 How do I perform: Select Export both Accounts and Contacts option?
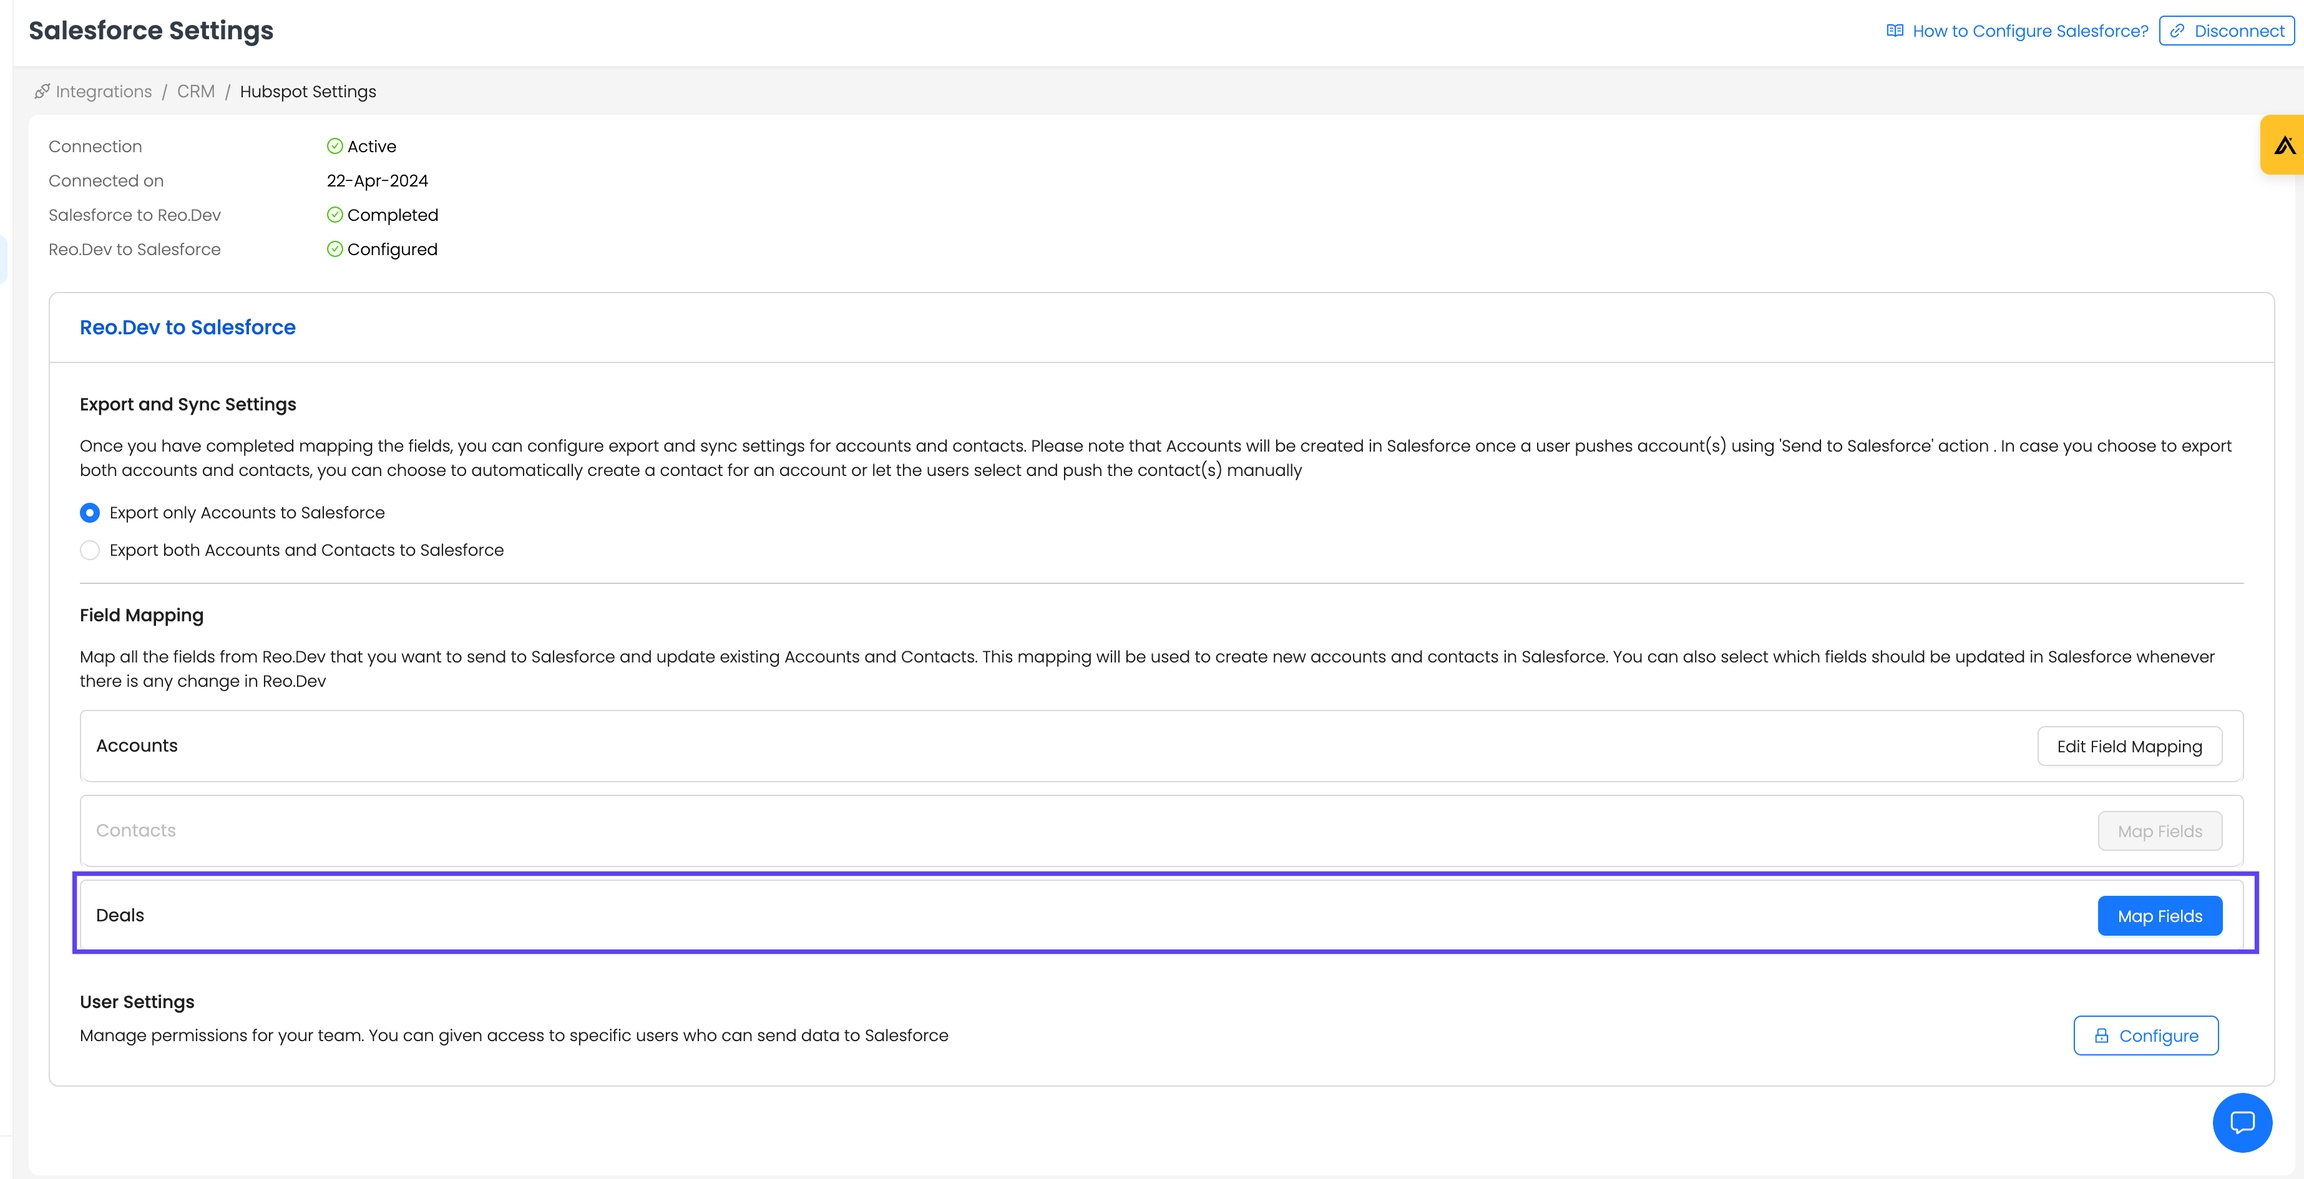coord(90,550)
